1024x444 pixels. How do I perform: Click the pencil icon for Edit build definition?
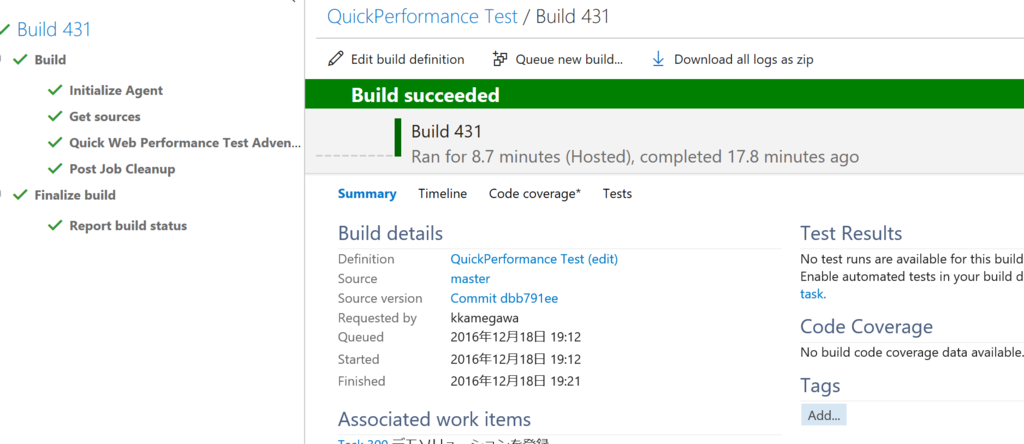click(x=335, y=59)
